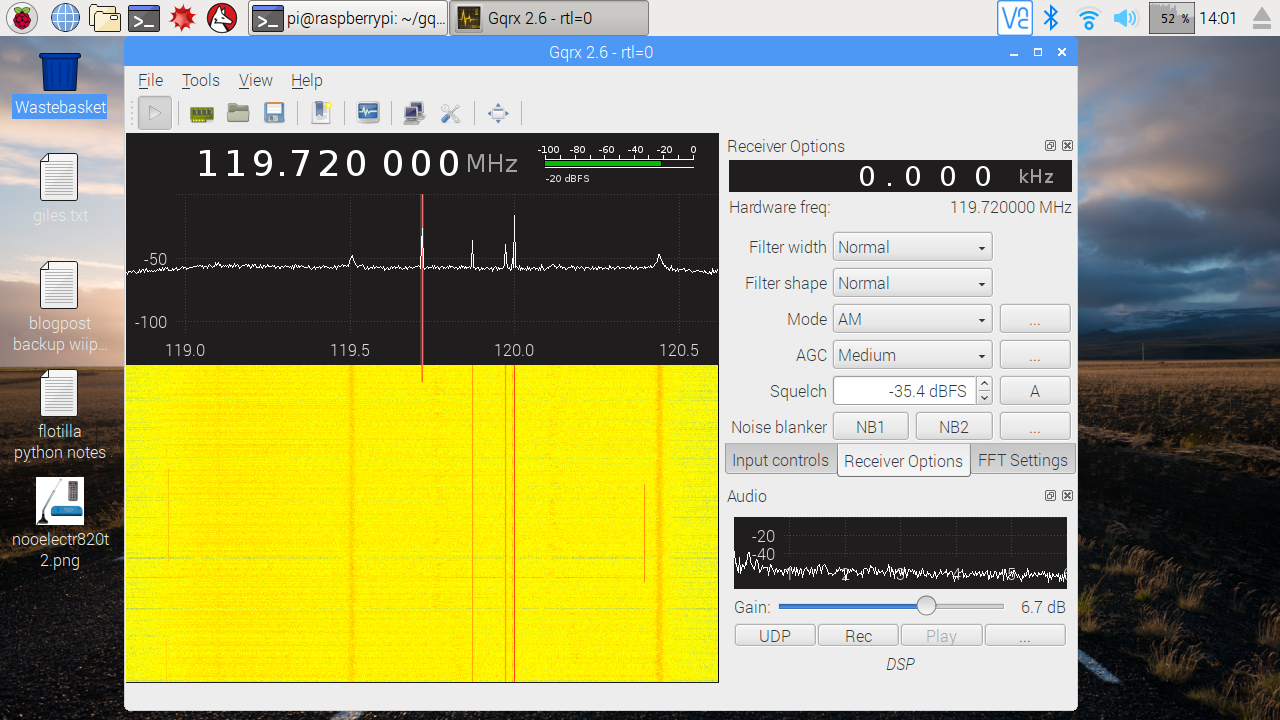Toggle UDP audio streaming button
This screenshot has height=720, width=1280.
point(775,636)
